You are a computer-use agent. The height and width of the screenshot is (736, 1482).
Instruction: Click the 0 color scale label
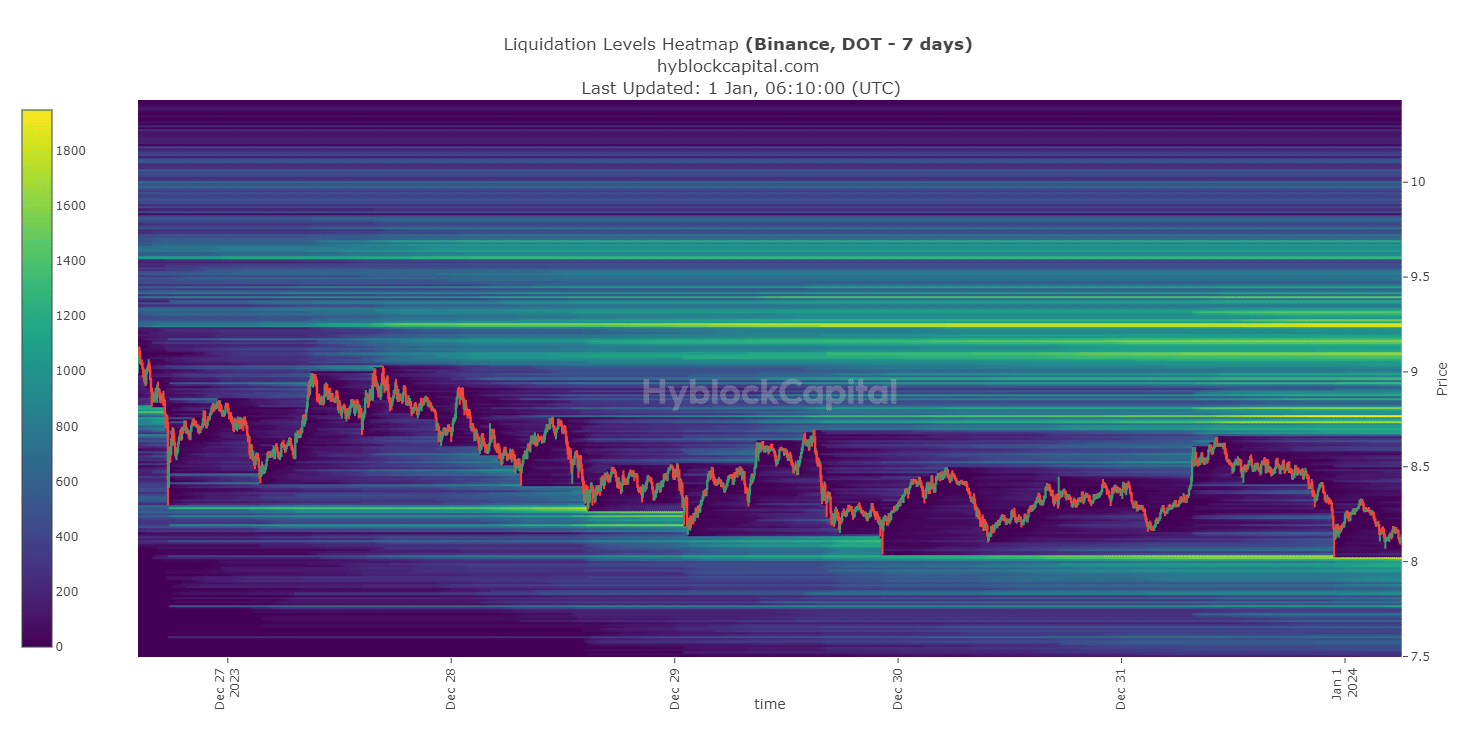coord(60,647)
